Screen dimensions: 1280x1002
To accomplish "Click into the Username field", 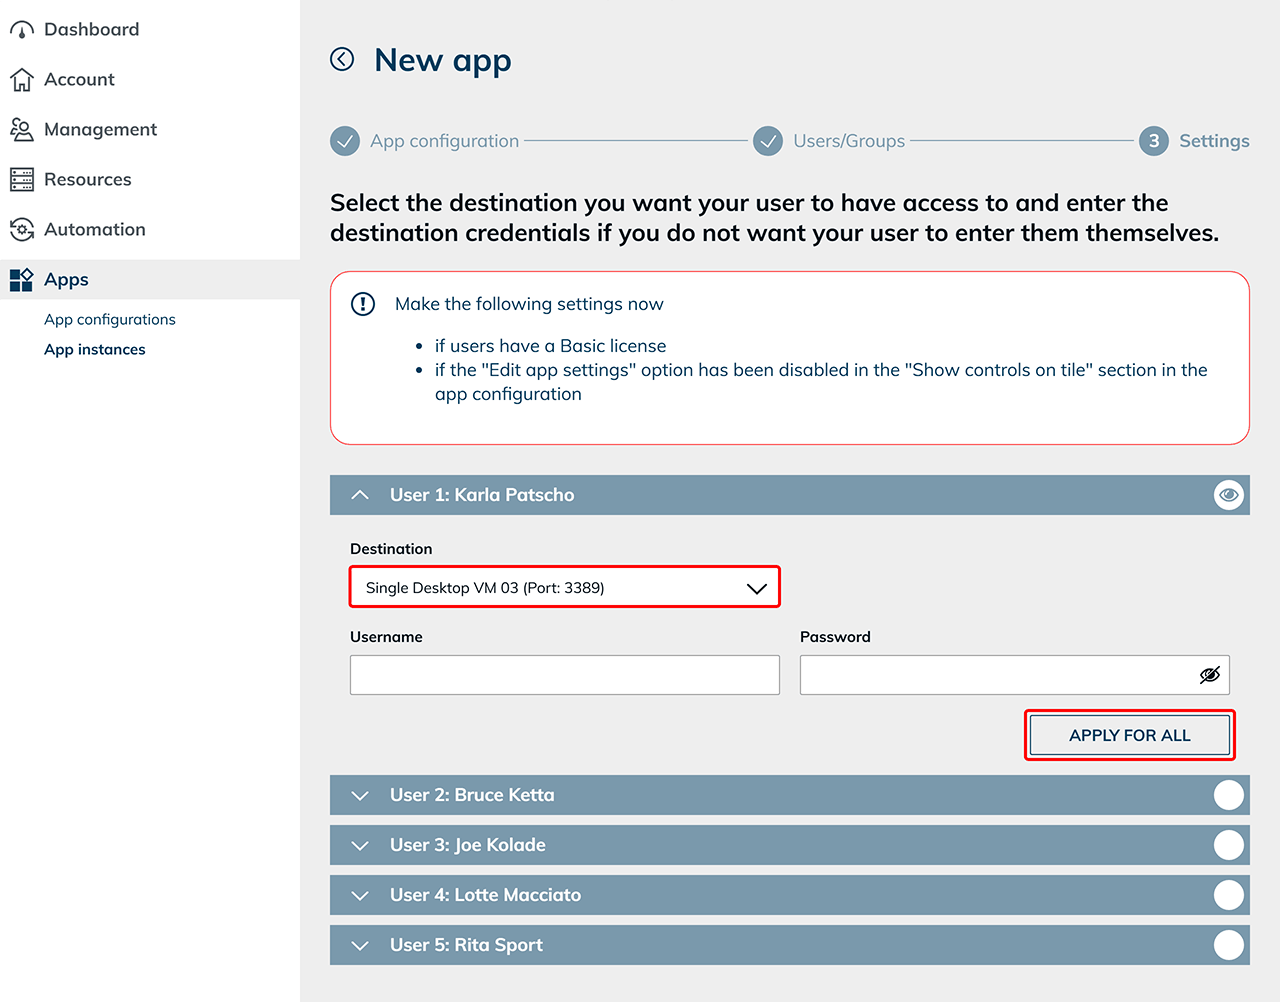I will 564,675.
